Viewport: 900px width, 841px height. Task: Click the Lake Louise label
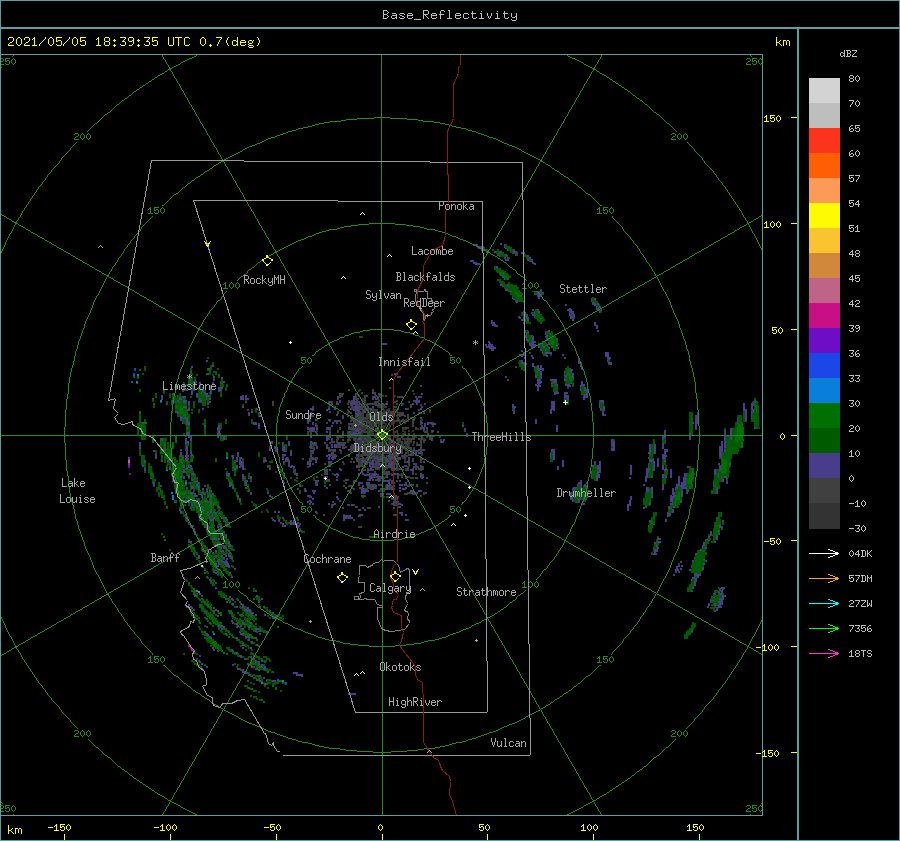tap(77, 491)
